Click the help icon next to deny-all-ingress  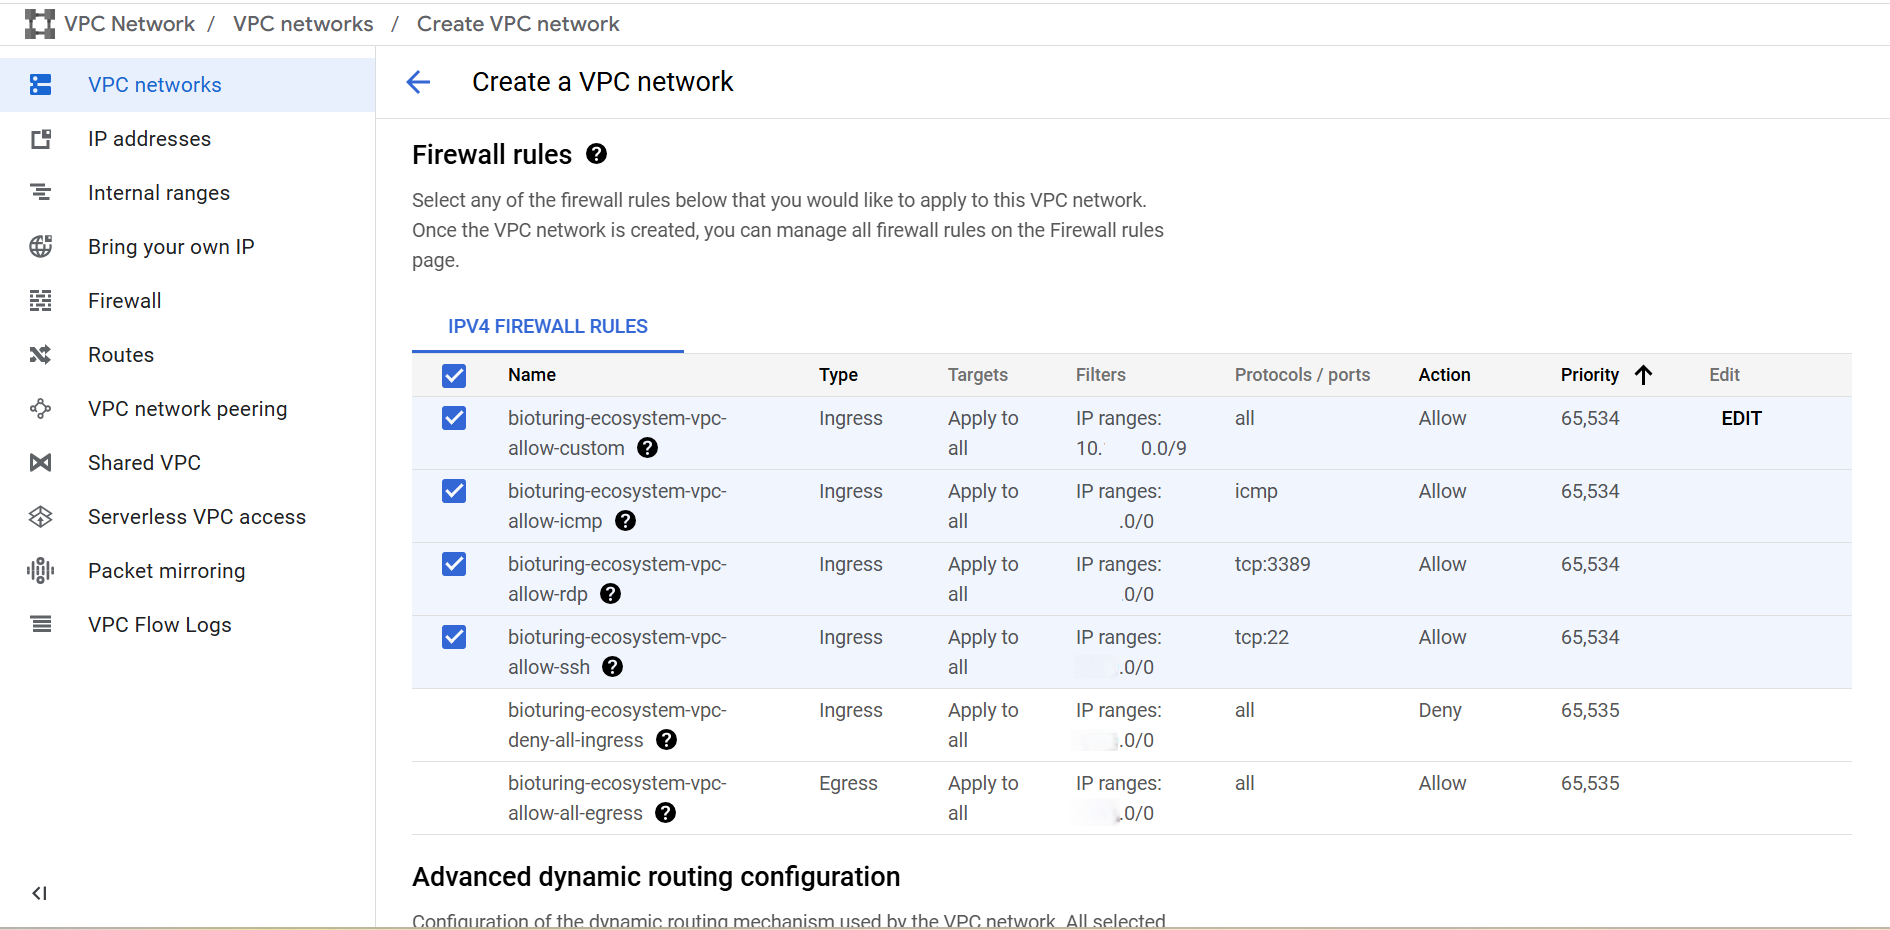pyautogui.click(x=666, y=740)
